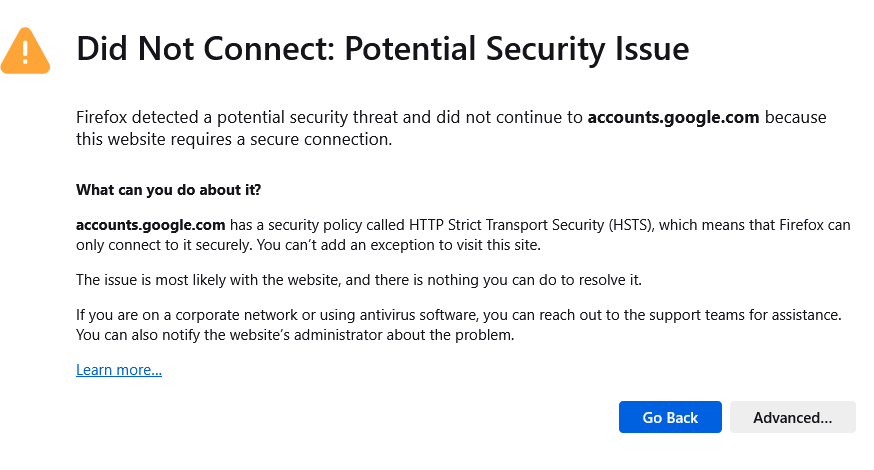Screen dimensions: 874x470
Task: Click 'Potential Security Issue' in the heading
Action: 517,49
